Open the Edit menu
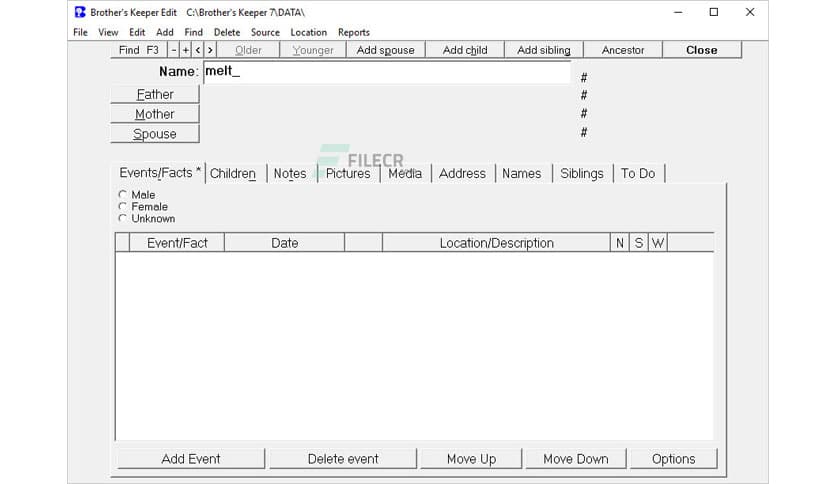 [x=137, y=32]
